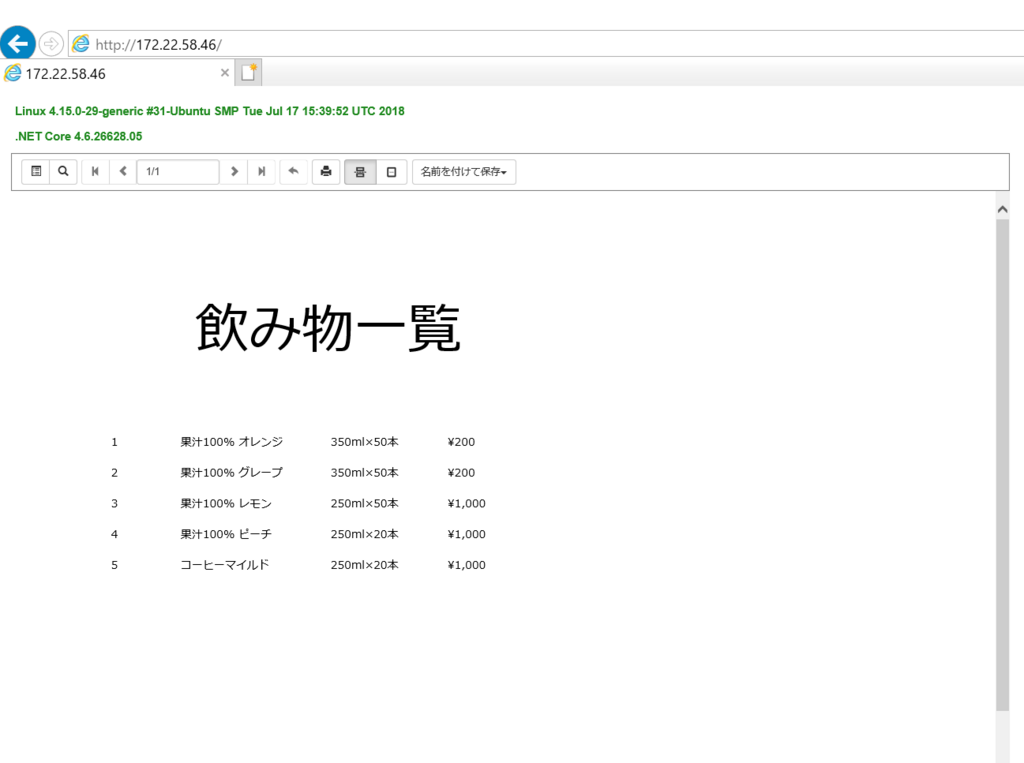The image size is (1024, 763).
Task: Switch to continuous page view mode
Action: [360, 172]
